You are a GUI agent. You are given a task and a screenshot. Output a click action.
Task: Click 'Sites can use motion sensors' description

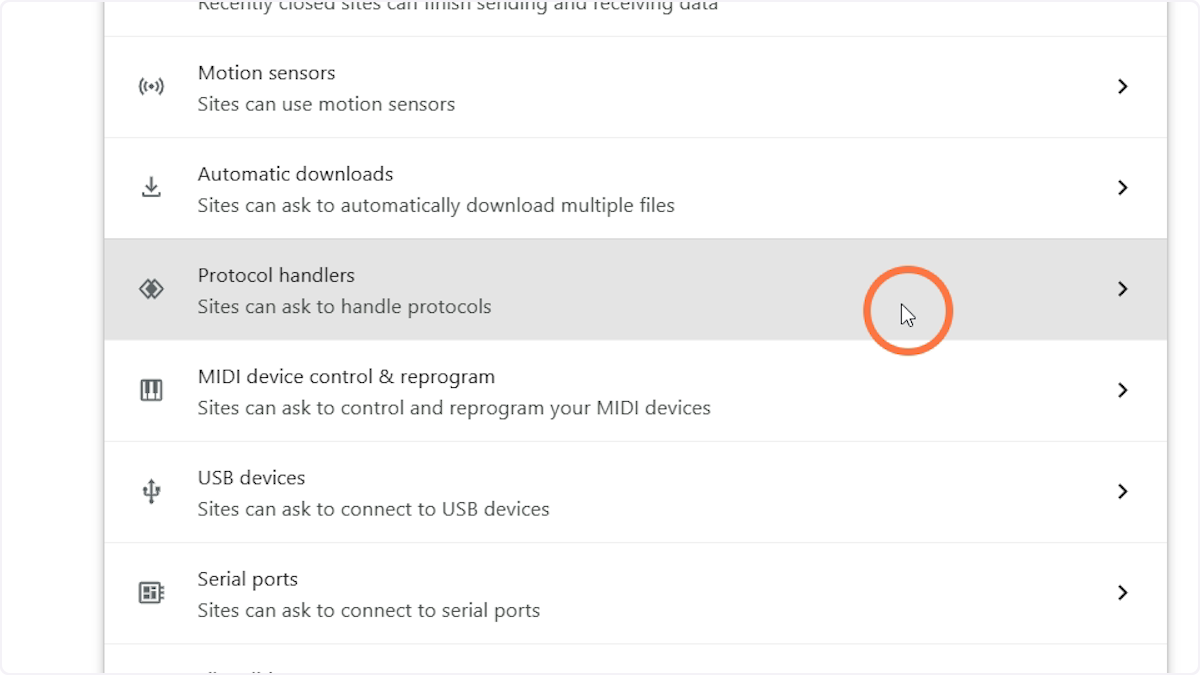coord(326,104)
